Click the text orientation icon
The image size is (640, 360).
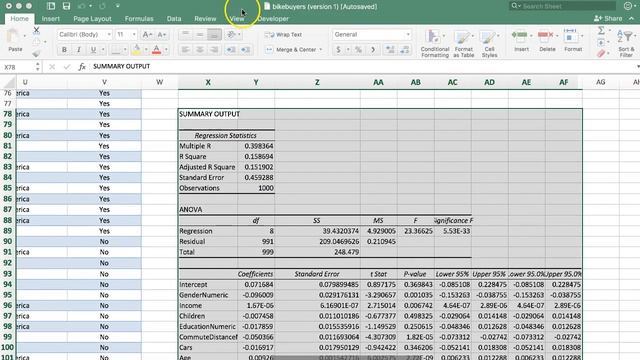pyautogui.click(x=231, y=35)
